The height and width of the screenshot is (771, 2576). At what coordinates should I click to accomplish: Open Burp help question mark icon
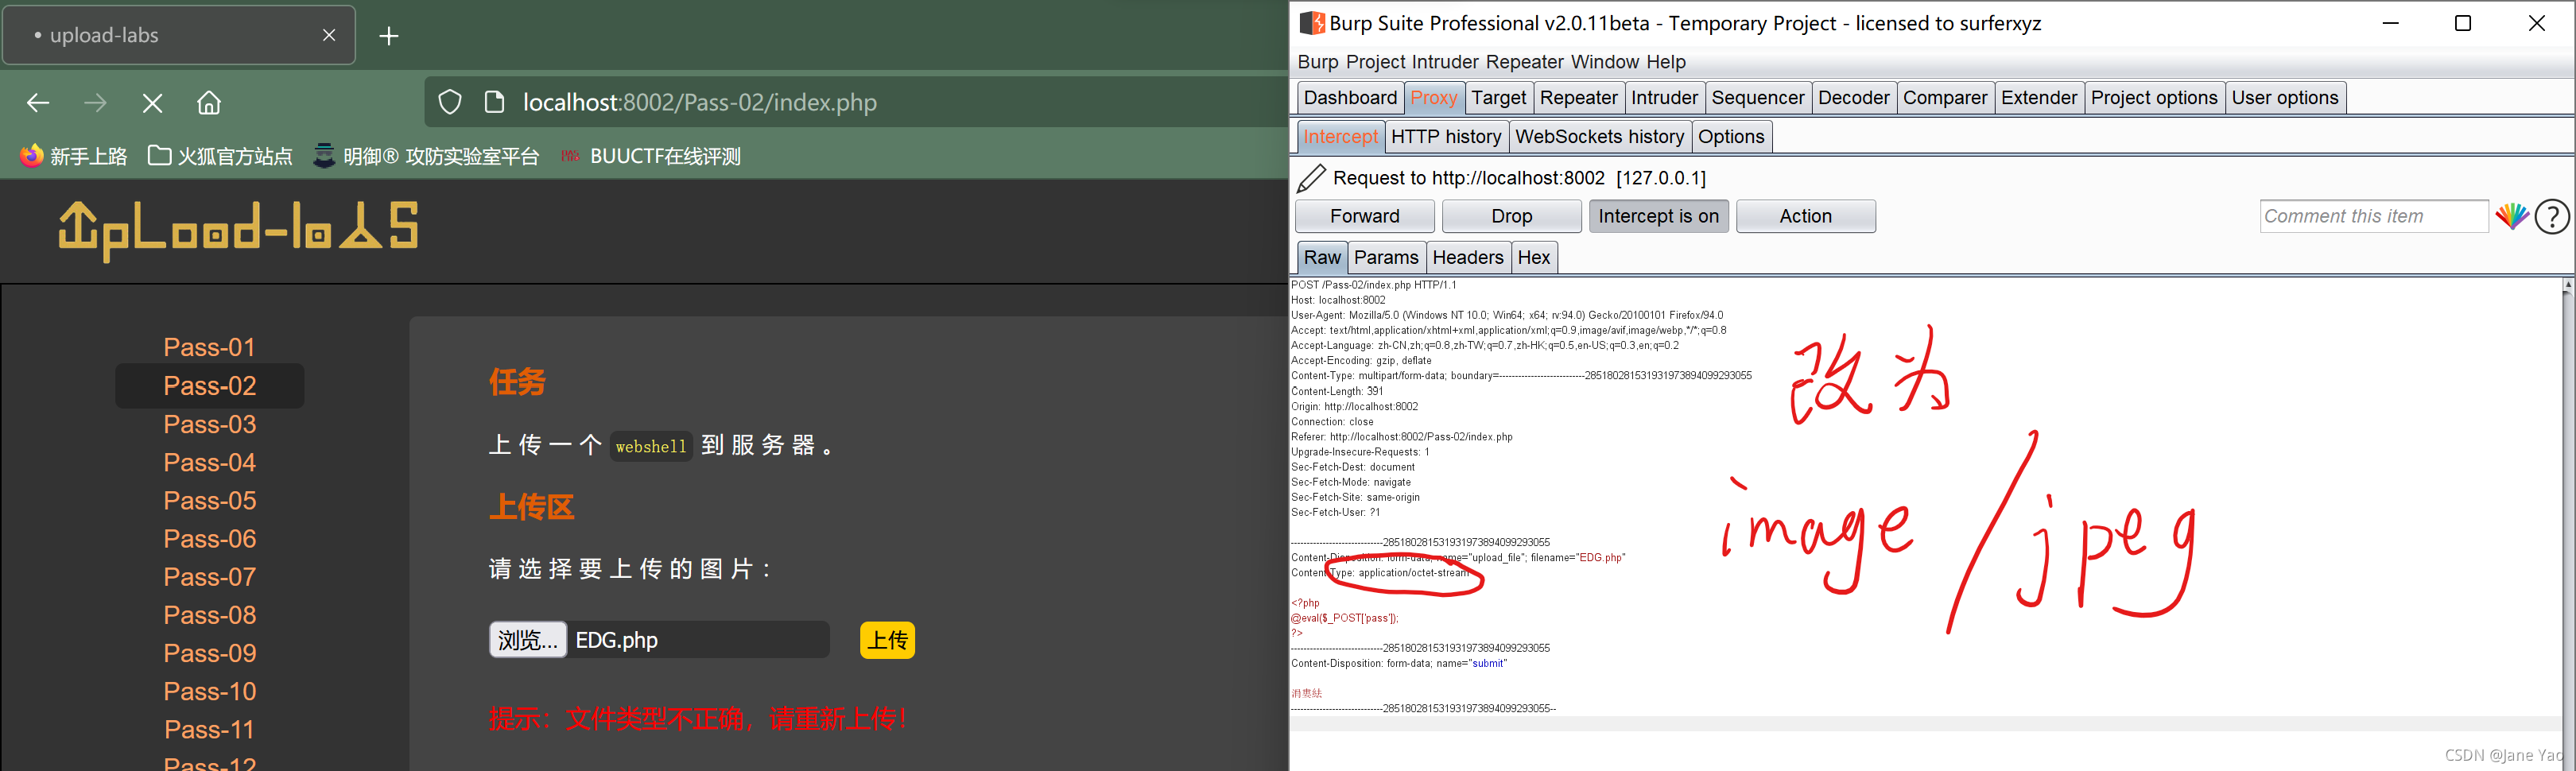click(x=2552, y=216)
